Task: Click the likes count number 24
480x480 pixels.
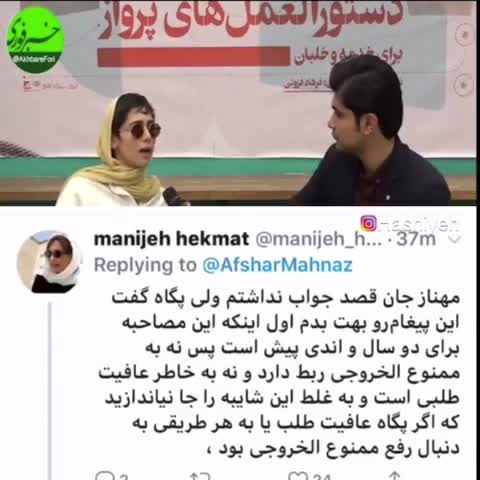Action: (322, 477)
